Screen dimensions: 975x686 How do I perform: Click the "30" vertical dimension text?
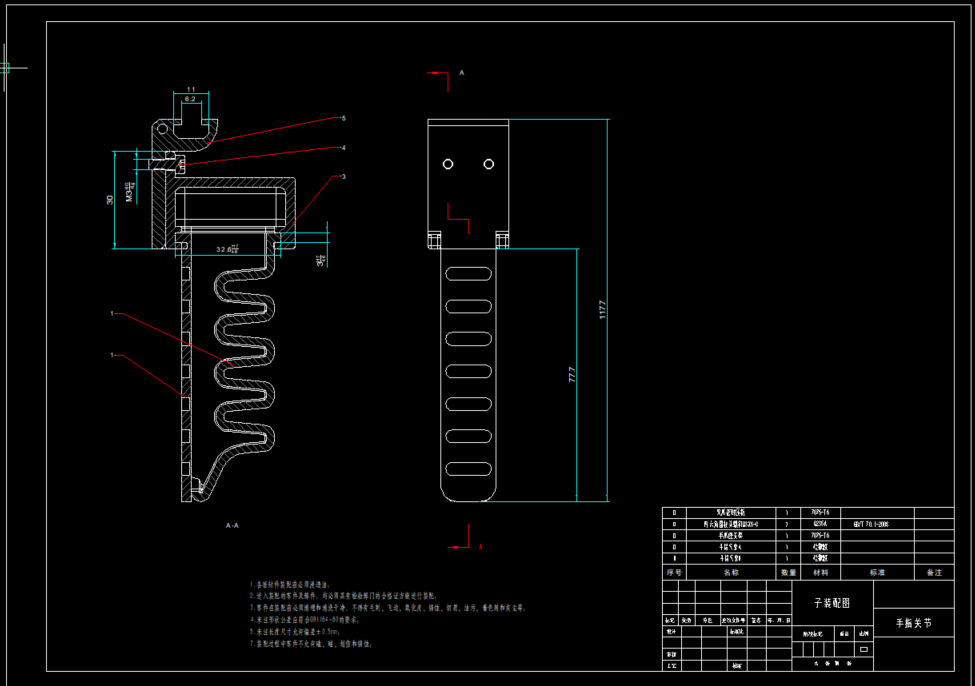tap(110, 200)
